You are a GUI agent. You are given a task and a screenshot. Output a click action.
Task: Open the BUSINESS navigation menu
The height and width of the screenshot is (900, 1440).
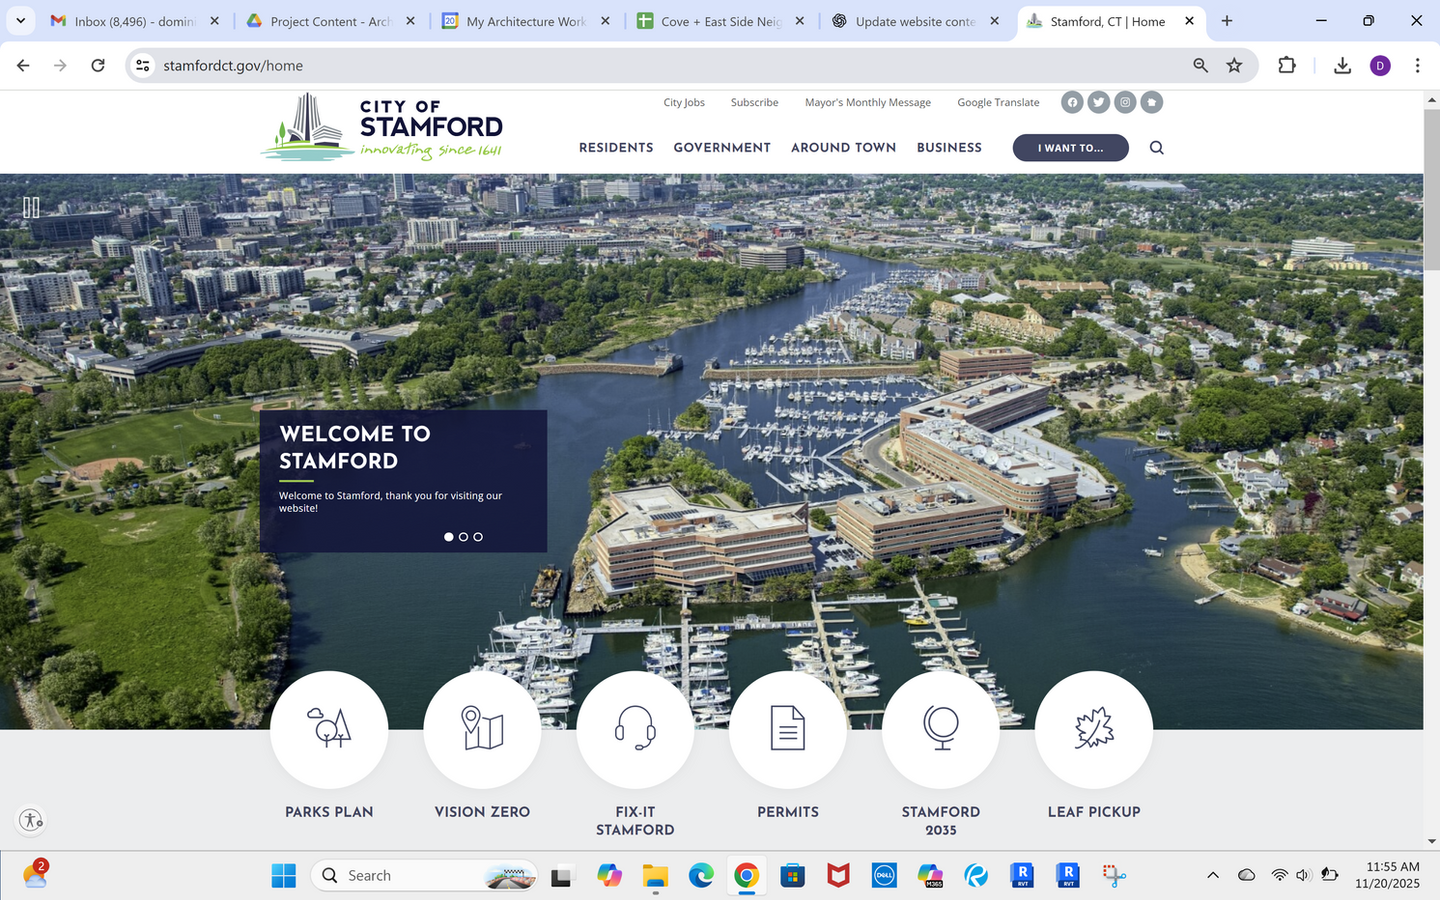point(949,148)
